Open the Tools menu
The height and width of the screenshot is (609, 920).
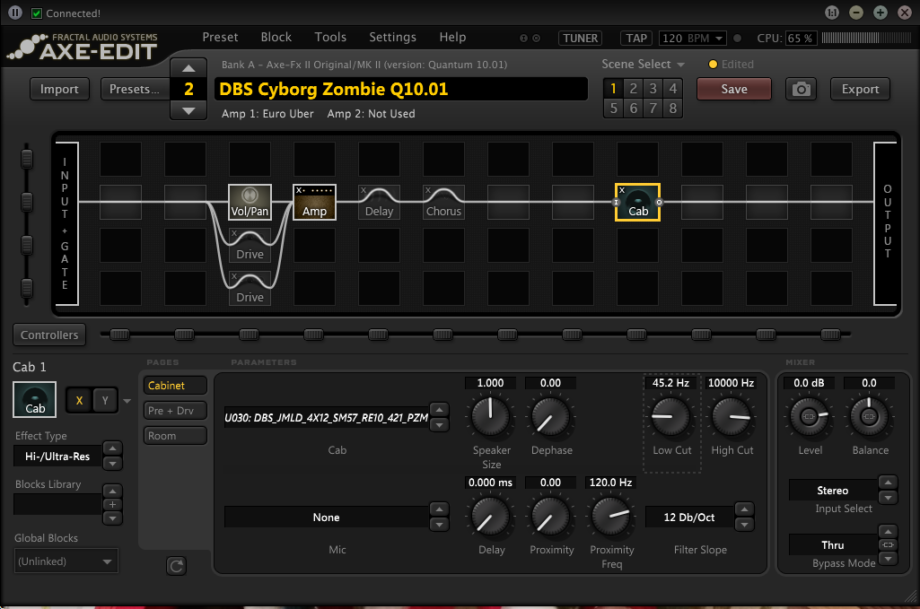coord(331,37)
